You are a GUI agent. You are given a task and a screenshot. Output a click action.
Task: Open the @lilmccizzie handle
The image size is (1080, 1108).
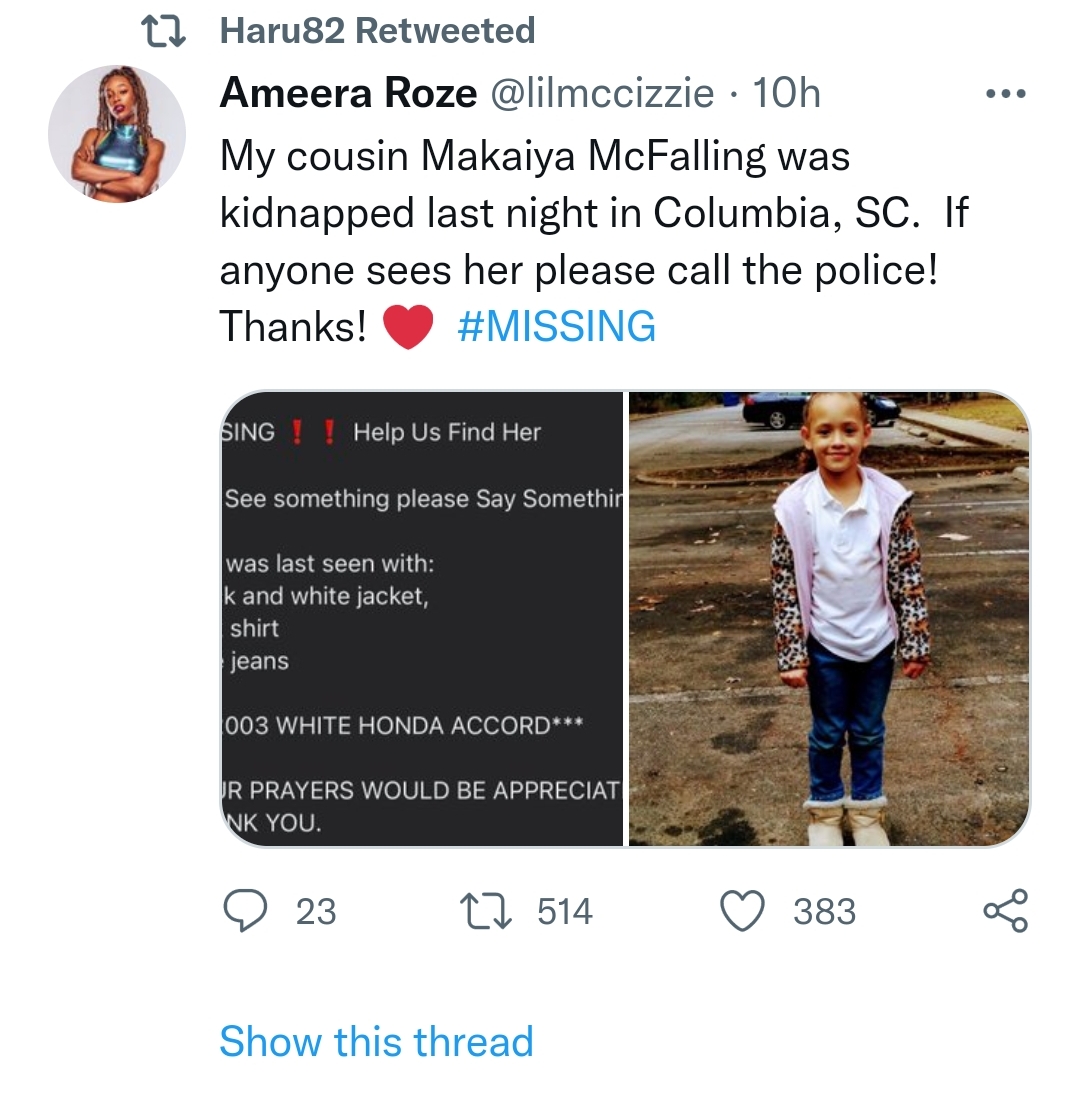[600, 94]
